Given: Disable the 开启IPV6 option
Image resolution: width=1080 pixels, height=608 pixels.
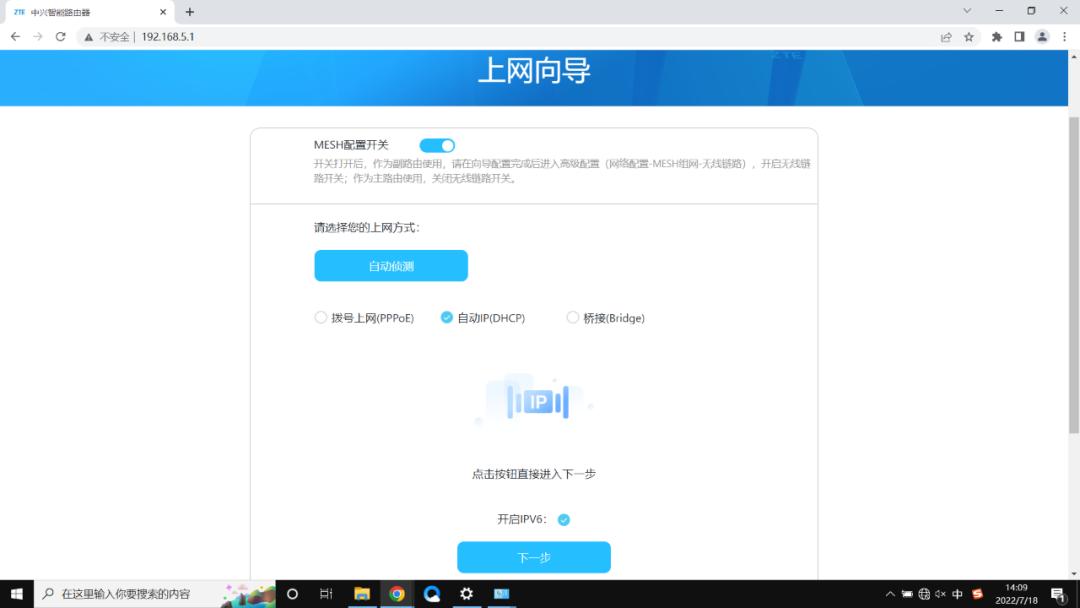Looking at the screenshot, I should click(563, 519).
